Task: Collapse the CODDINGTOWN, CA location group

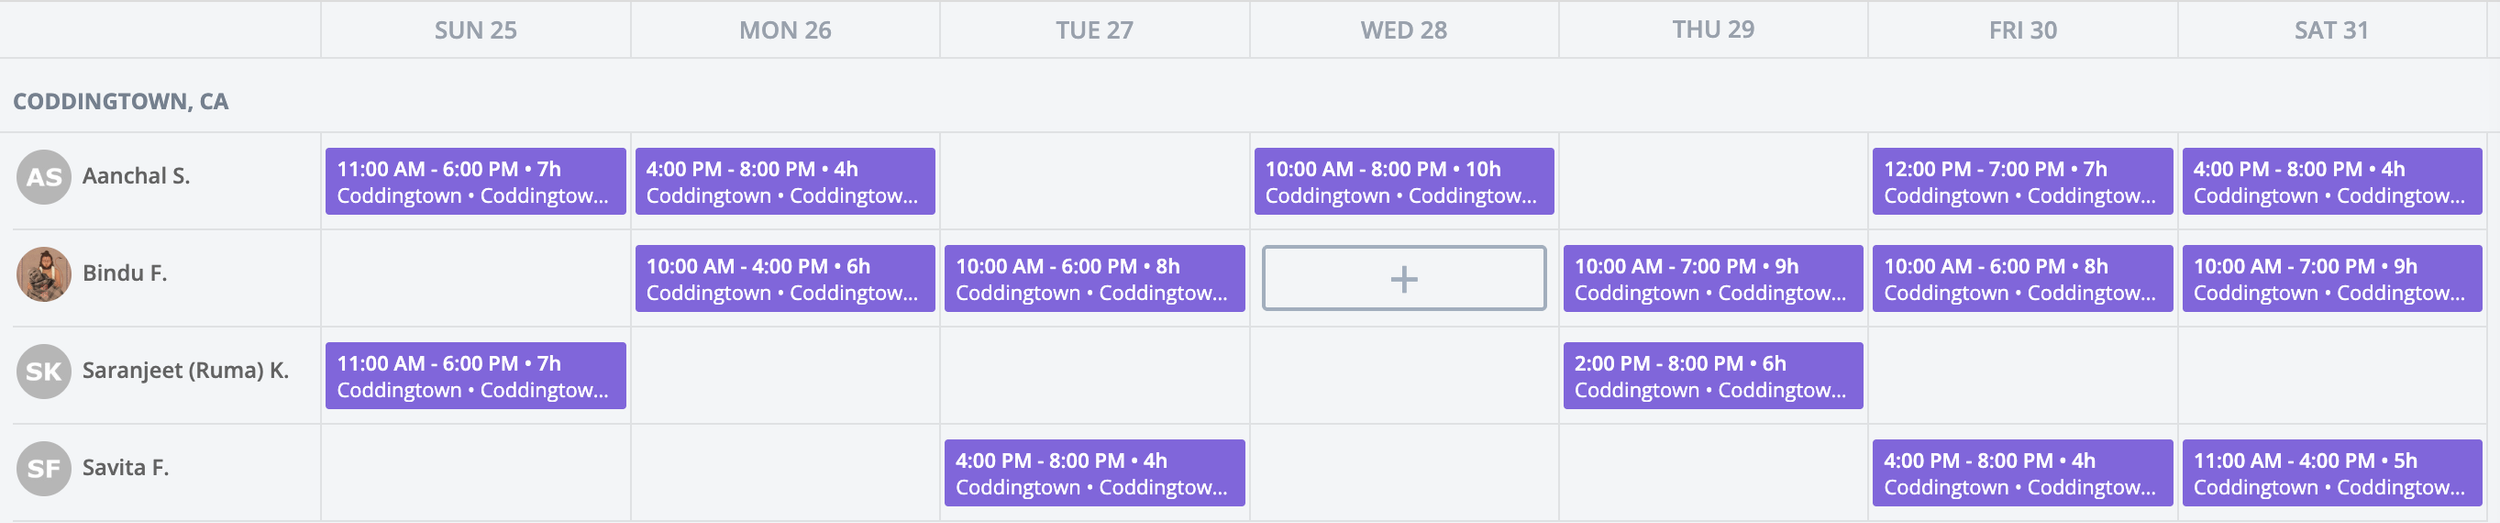Action: tap(121, 101)
